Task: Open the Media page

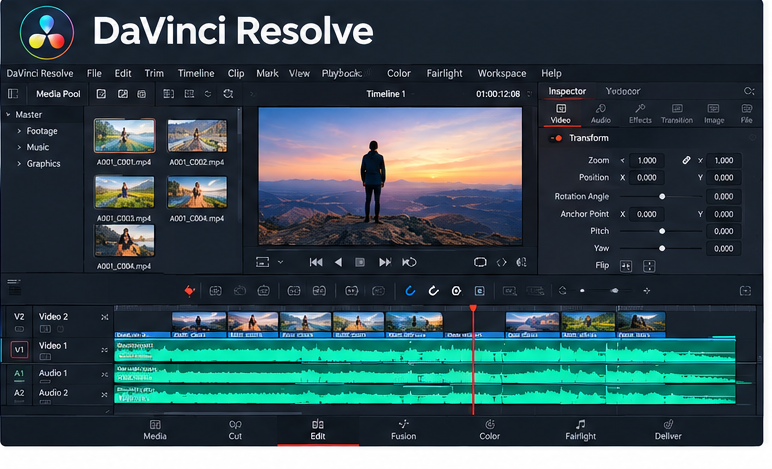Action: click(155, 430)
